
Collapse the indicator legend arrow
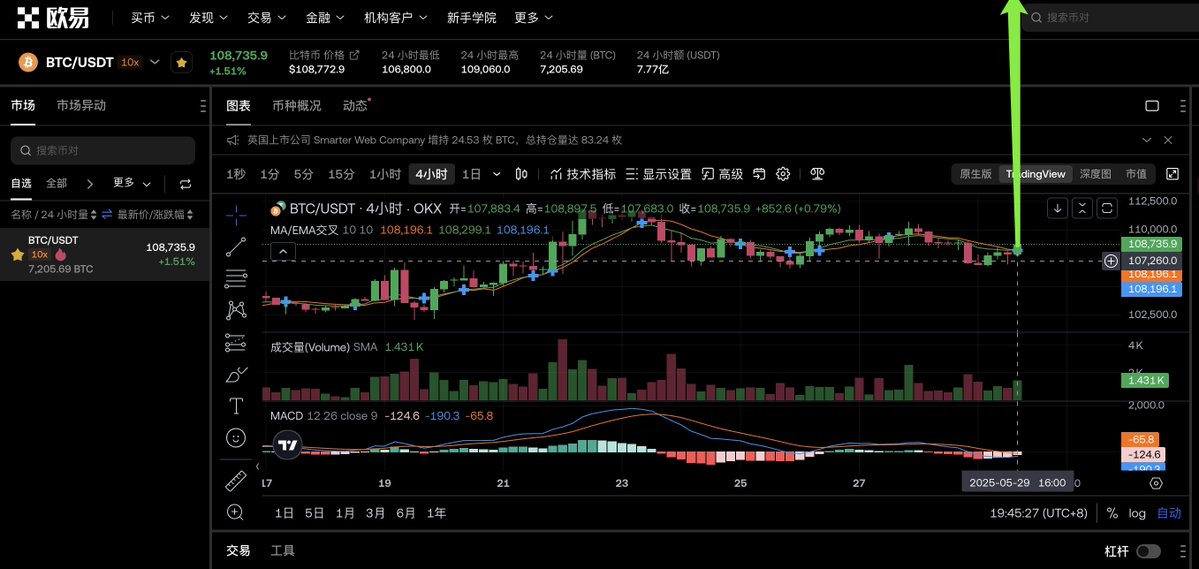coord(282,251)
